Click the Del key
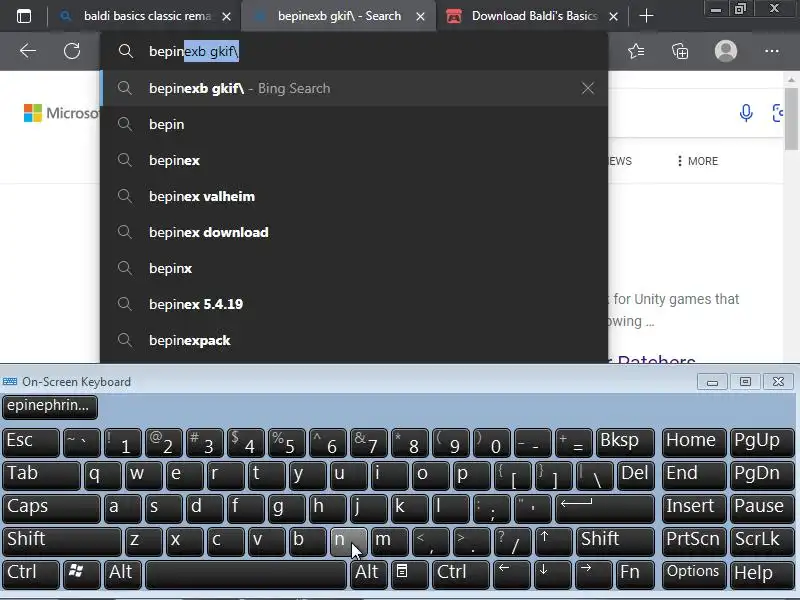Image resolution: width=800 pixels, height=600 pixels. tap(636, 474)
